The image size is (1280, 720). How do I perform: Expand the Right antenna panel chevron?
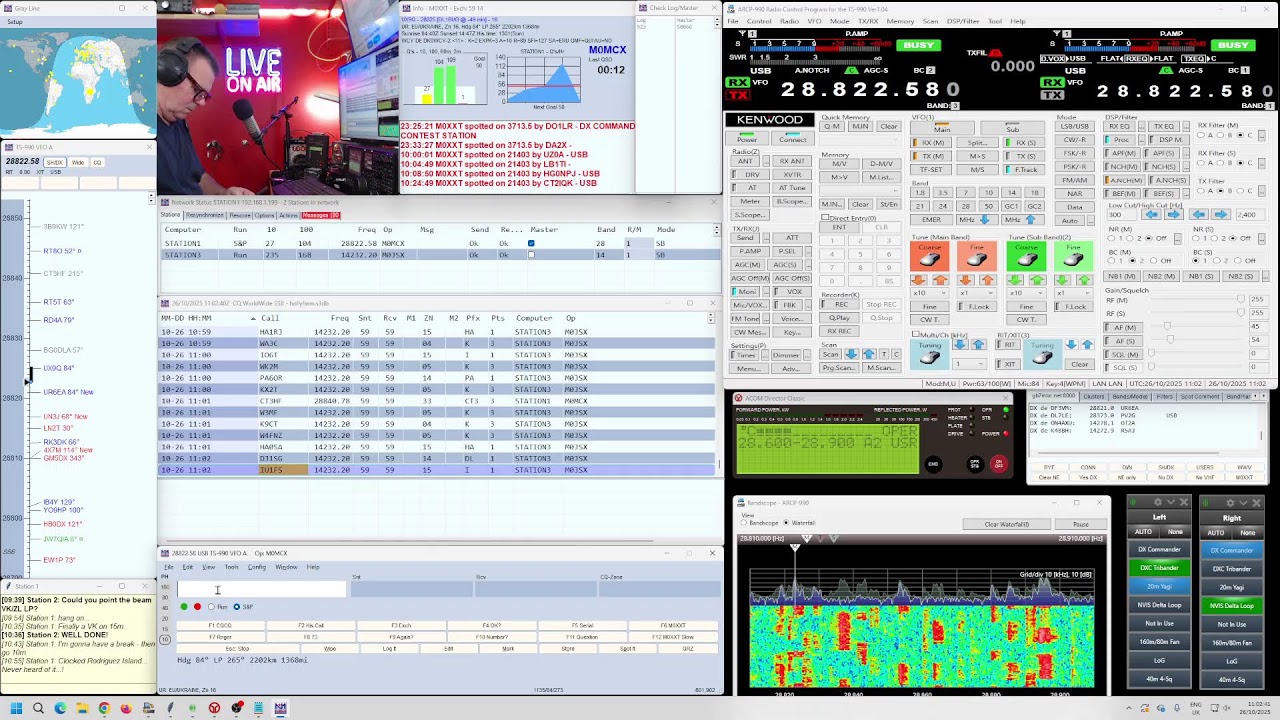pos(1243,503)
